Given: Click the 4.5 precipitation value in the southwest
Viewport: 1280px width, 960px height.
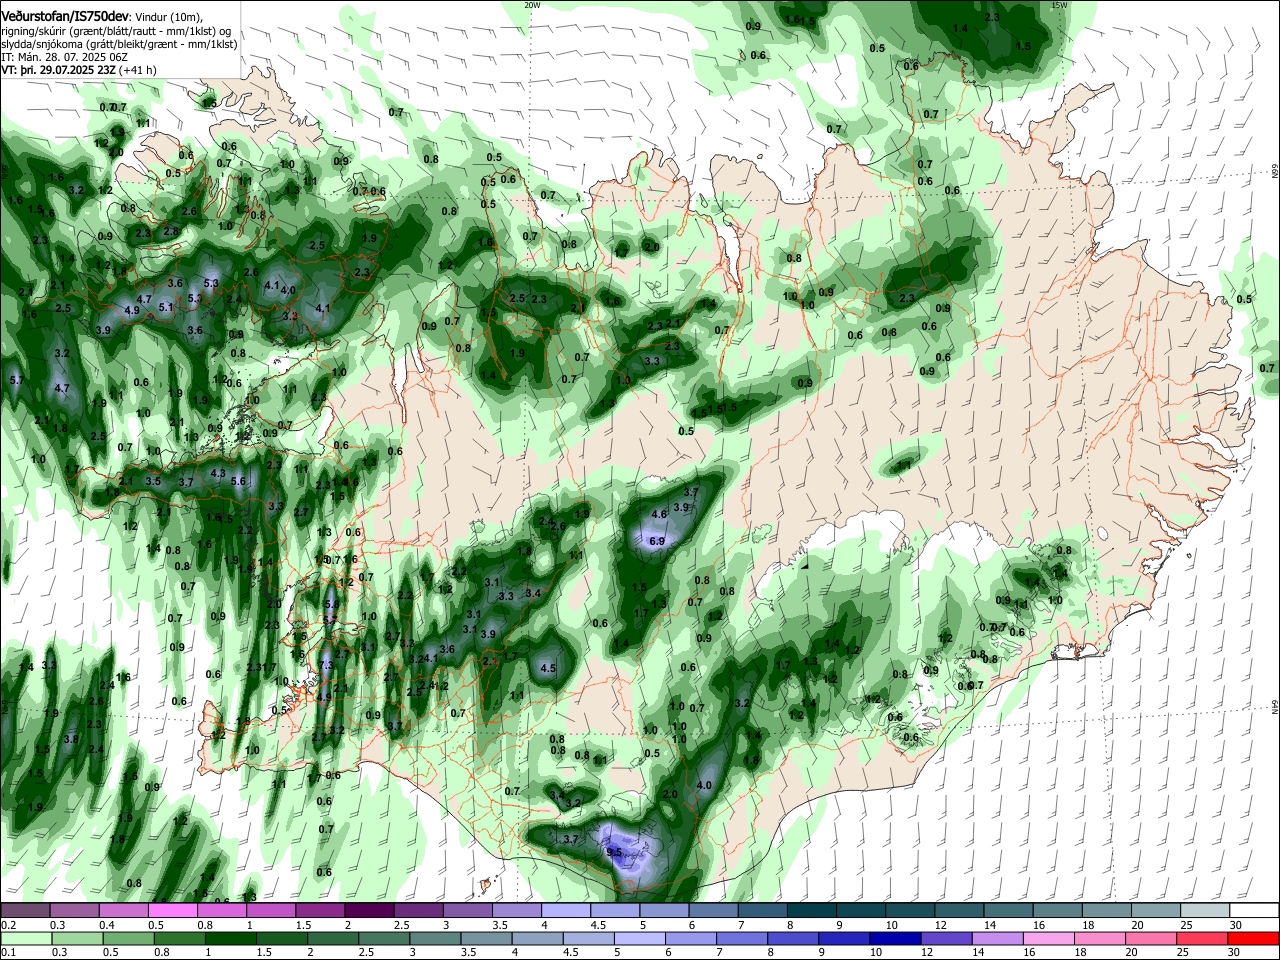Looking at the screenshot, I should pyautogui.click(x=548, y=667).
